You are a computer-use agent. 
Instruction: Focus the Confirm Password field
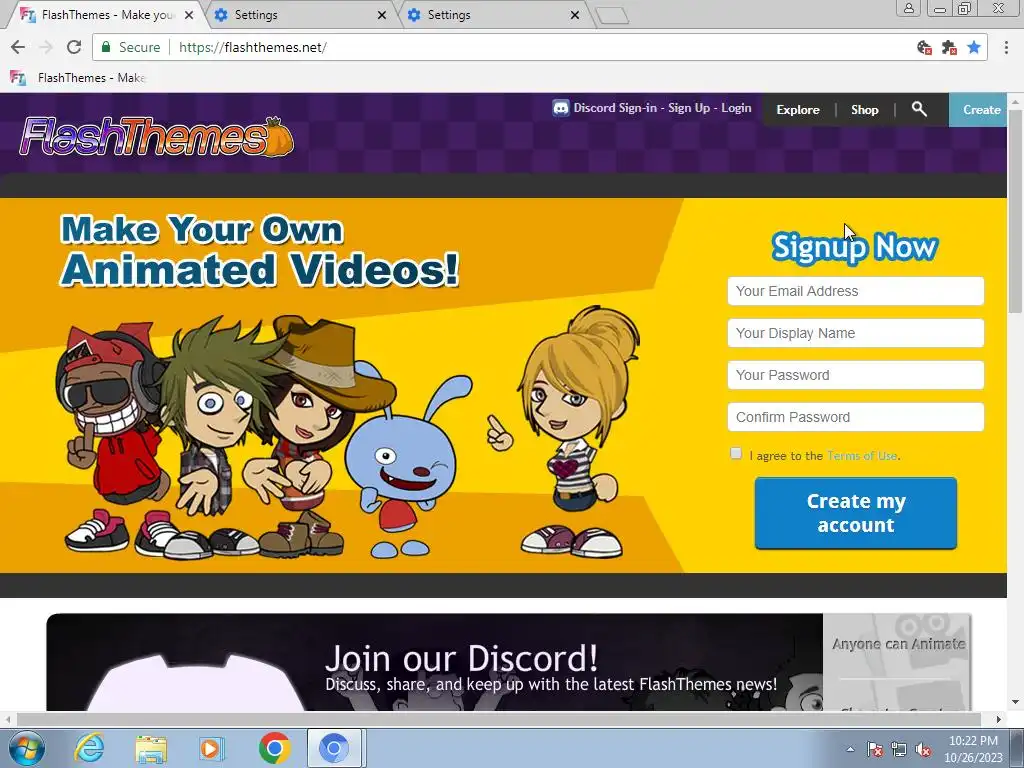tap(856, 417)
